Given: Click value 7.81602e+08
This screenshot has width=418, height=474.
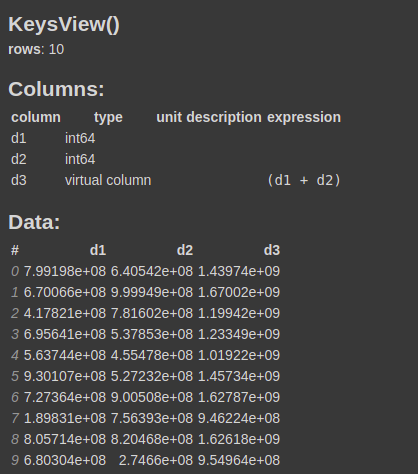Looking at the screenshot, I should (x=152, y=313).
